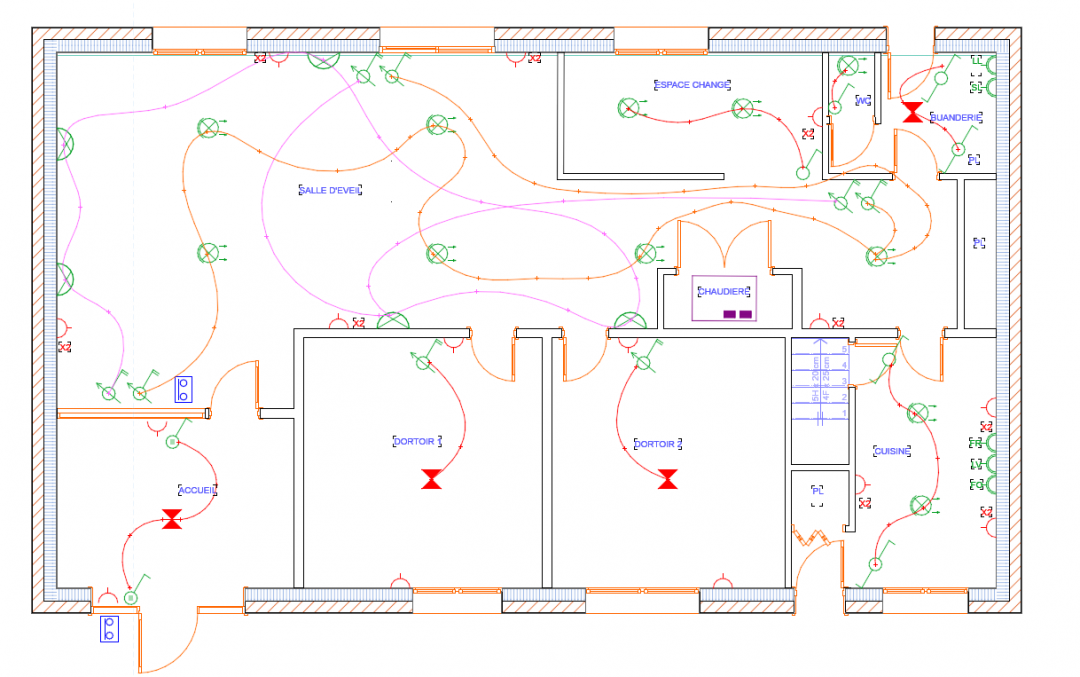
Task: Click the left ceiling light in Espace Change
Action: pos(628,107)
